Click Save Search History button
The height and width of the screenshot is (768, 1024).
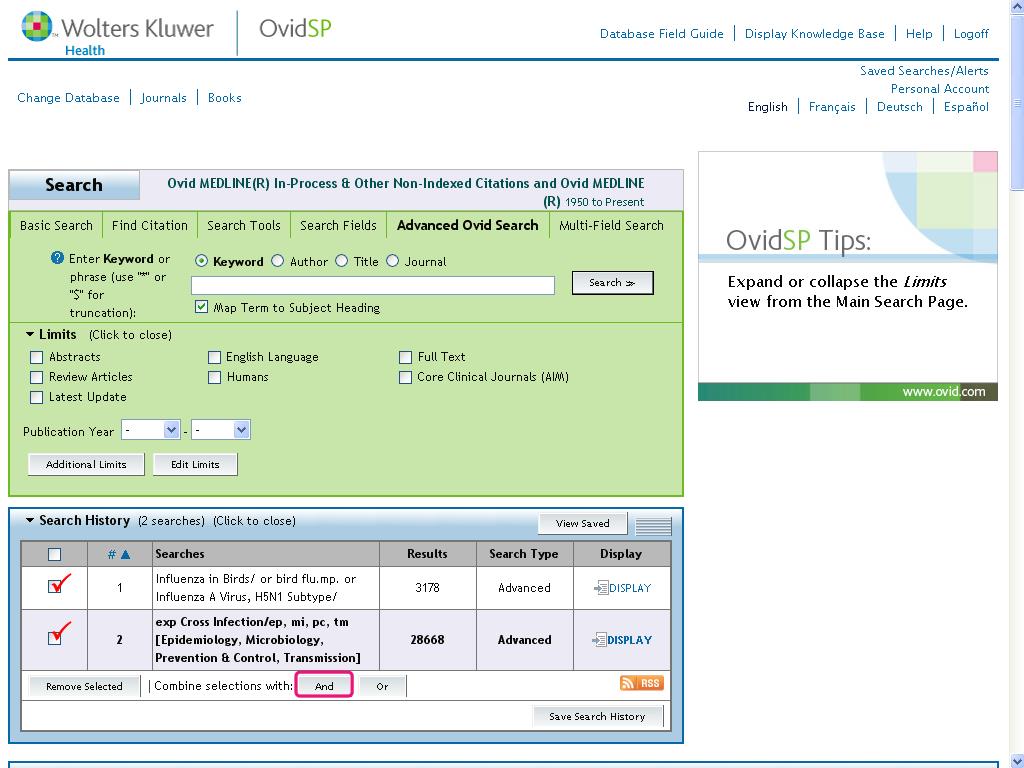[x=598, y=716]
